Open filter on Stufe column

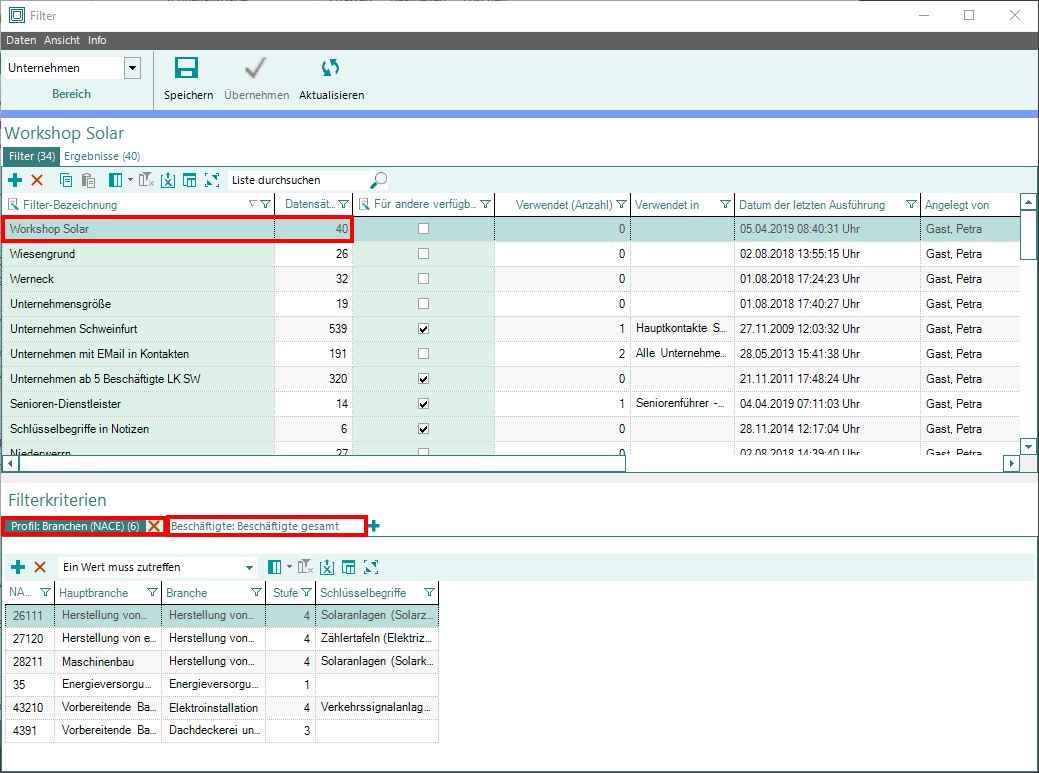click(x=306, y=592)
